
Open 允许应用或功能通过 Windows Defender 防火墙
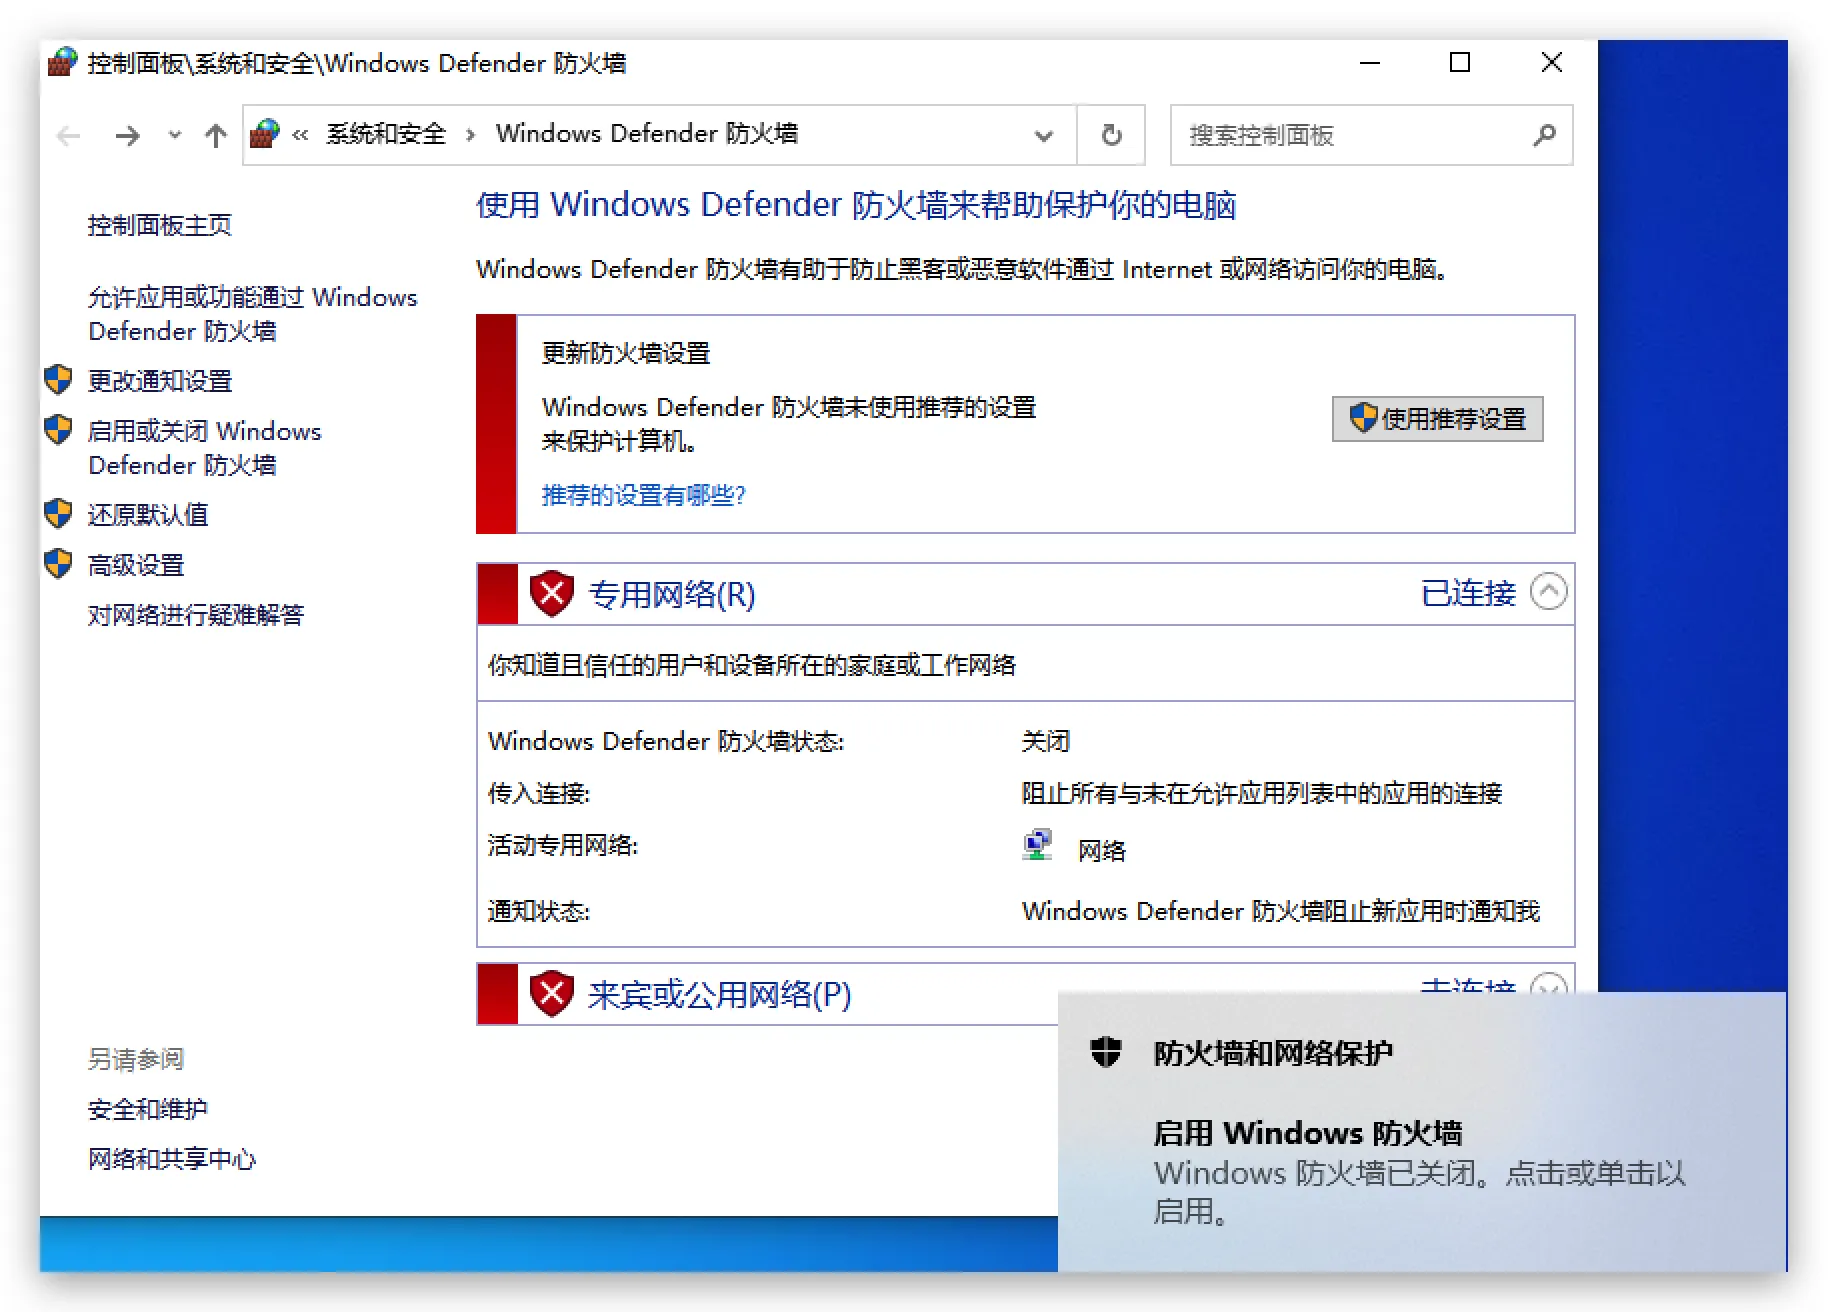coord(253,314)
